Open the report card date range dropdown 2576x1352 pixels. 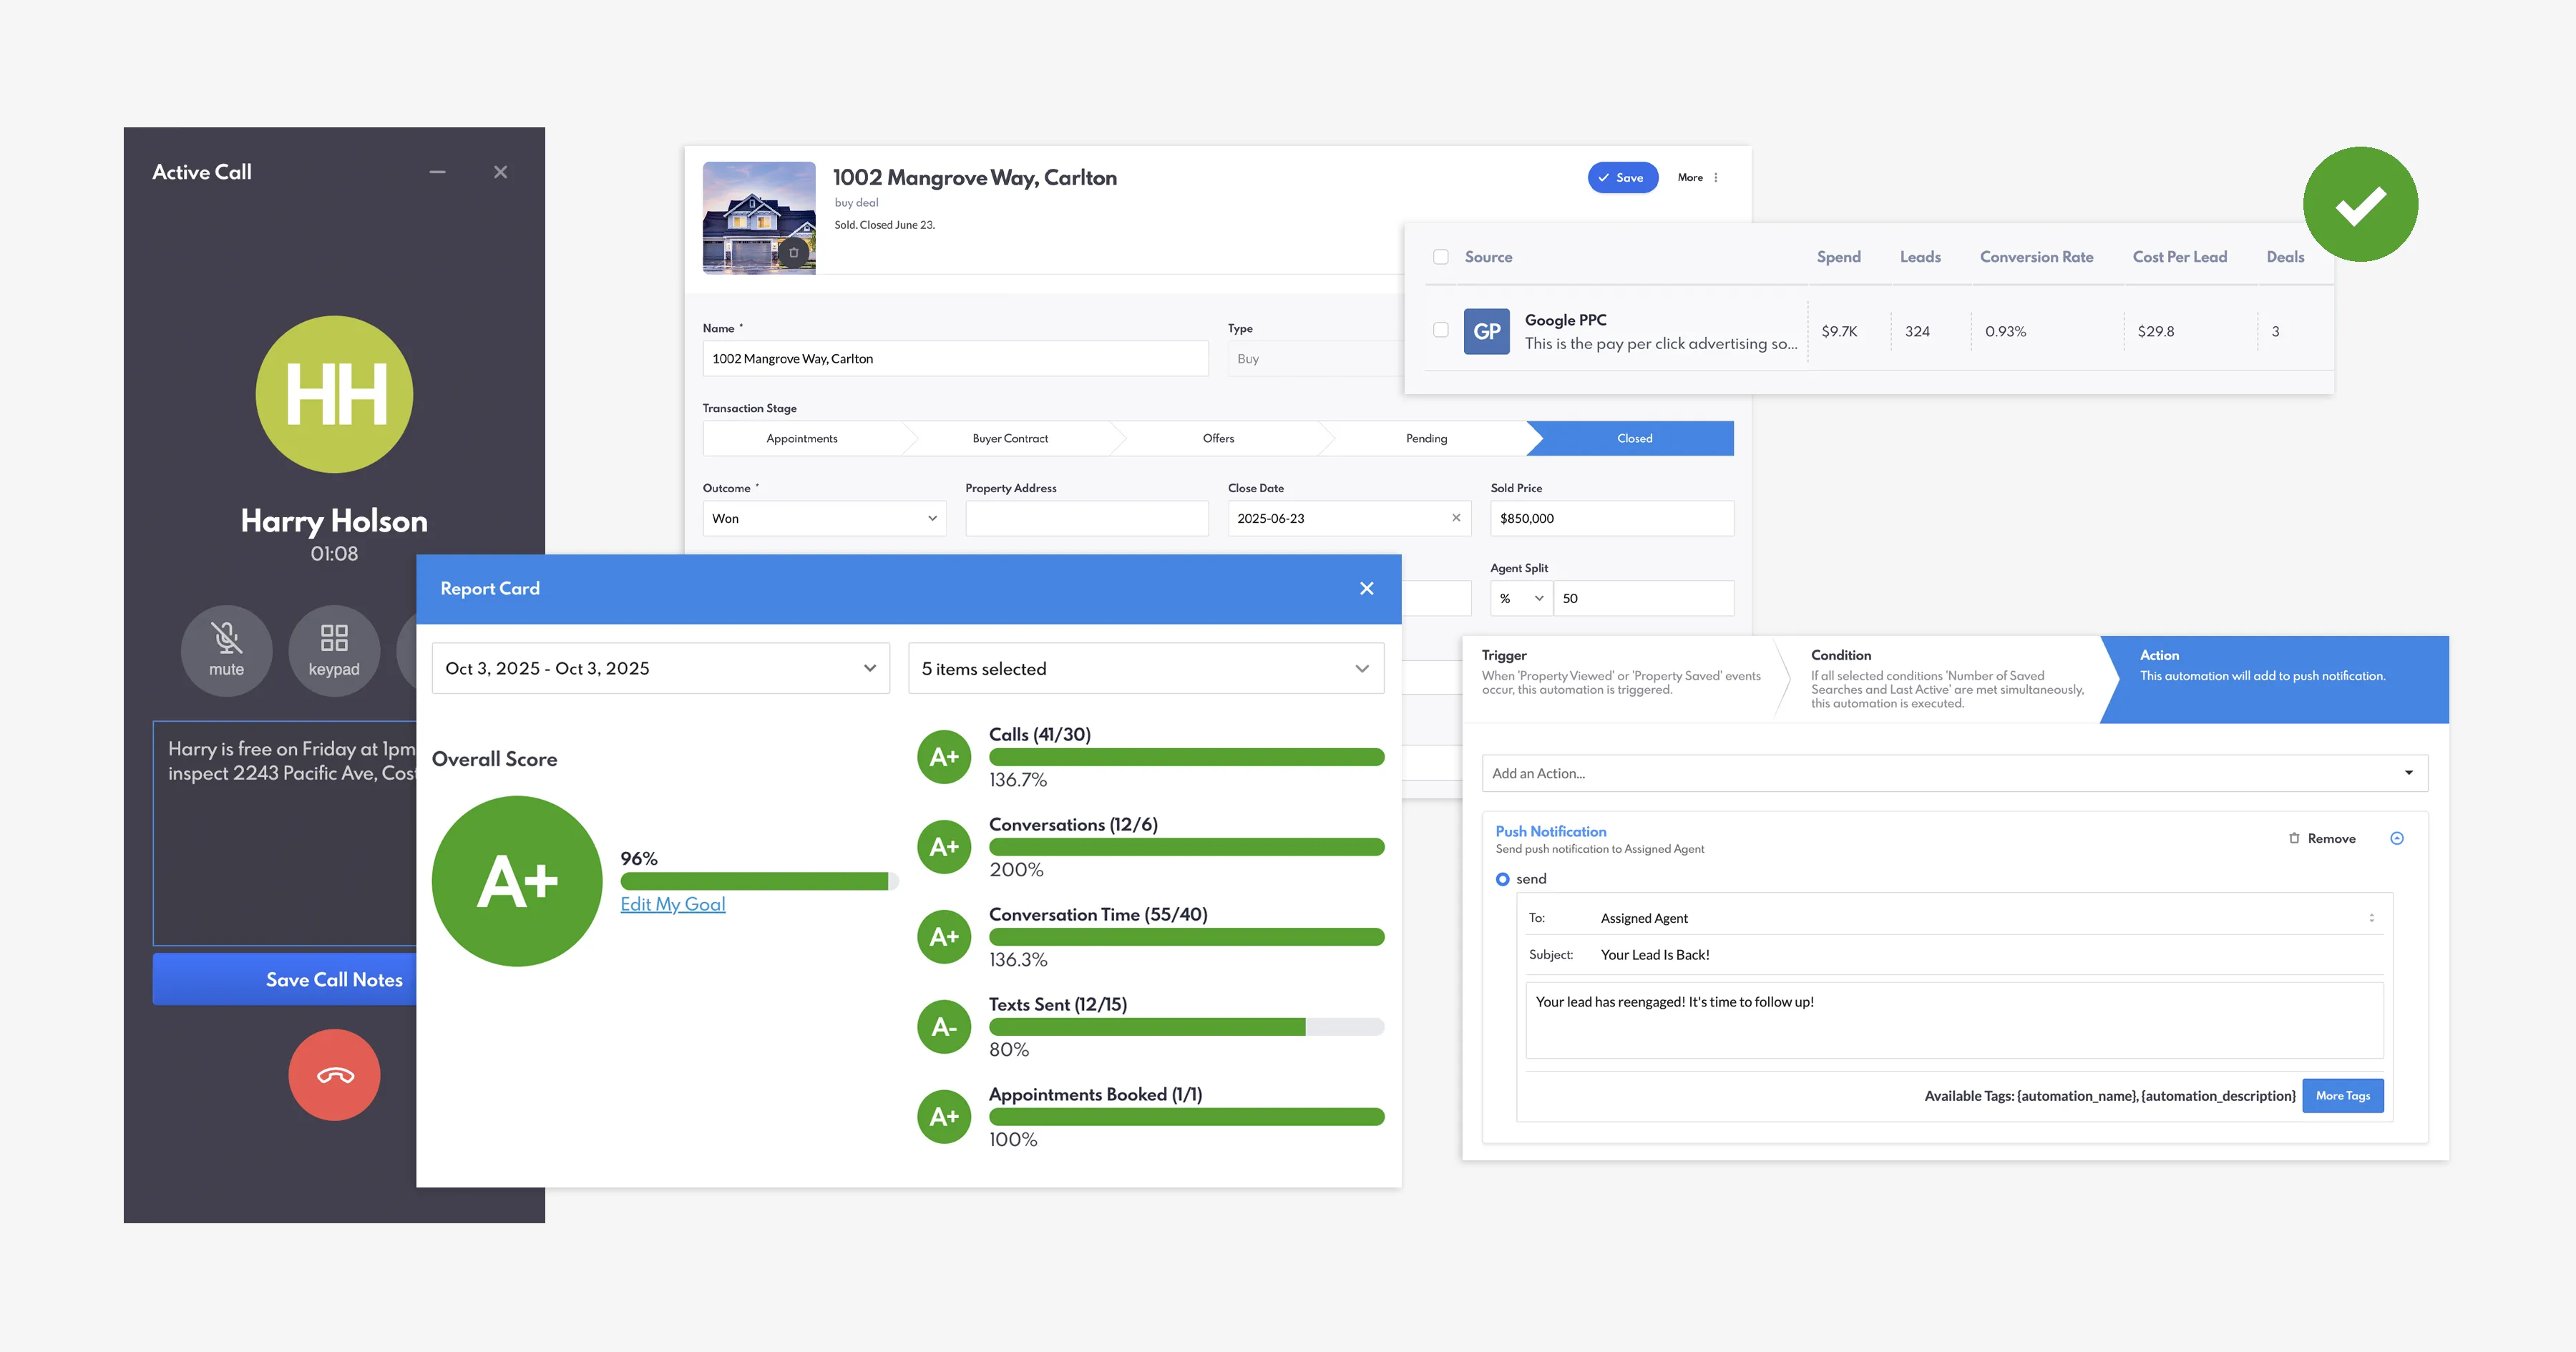[660, 668]
